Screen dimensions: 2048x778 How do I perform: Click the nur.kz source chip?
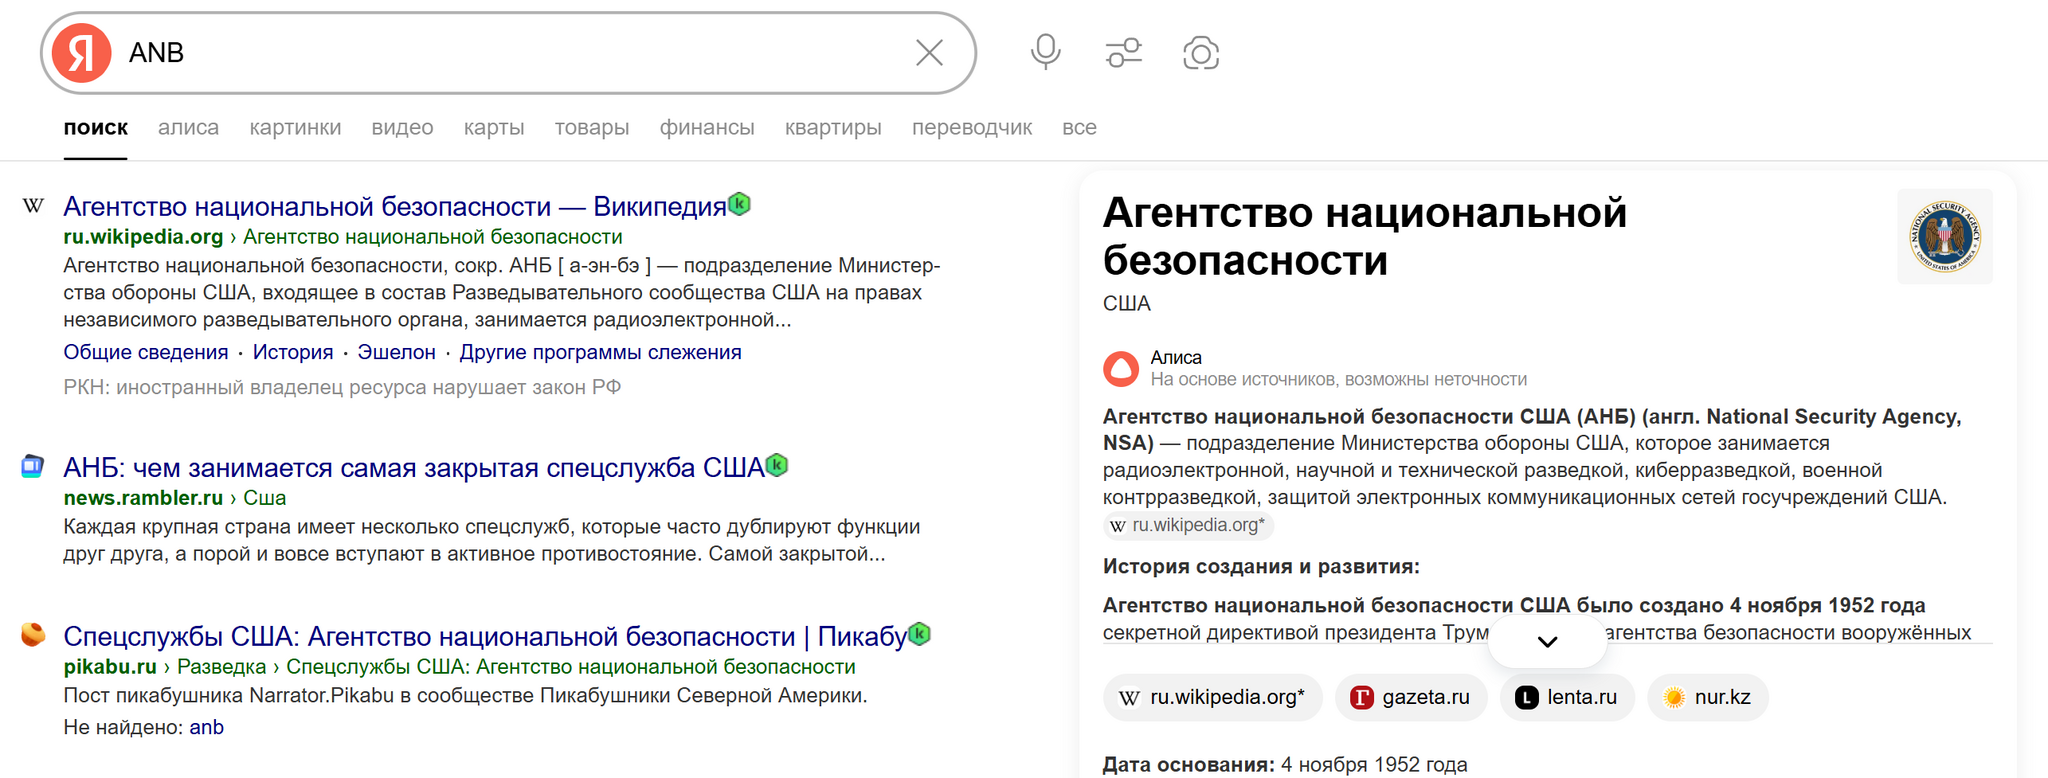click(1707, 697)
